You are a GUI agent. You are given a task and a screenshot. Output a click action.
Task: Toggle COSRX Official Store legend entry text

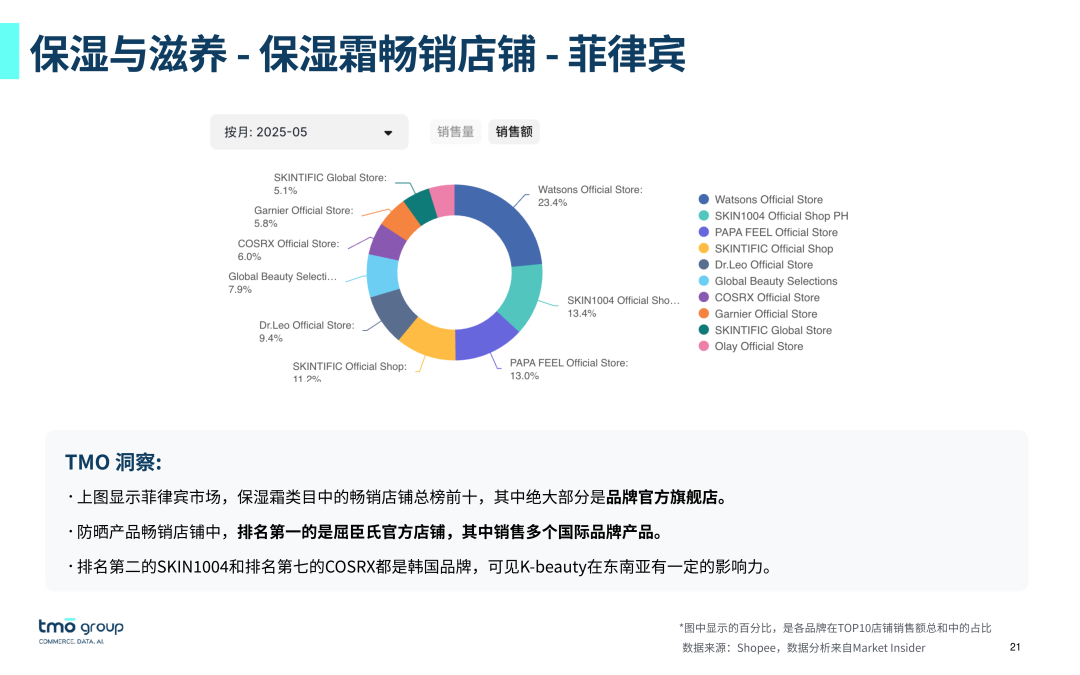tap(767, 298)
